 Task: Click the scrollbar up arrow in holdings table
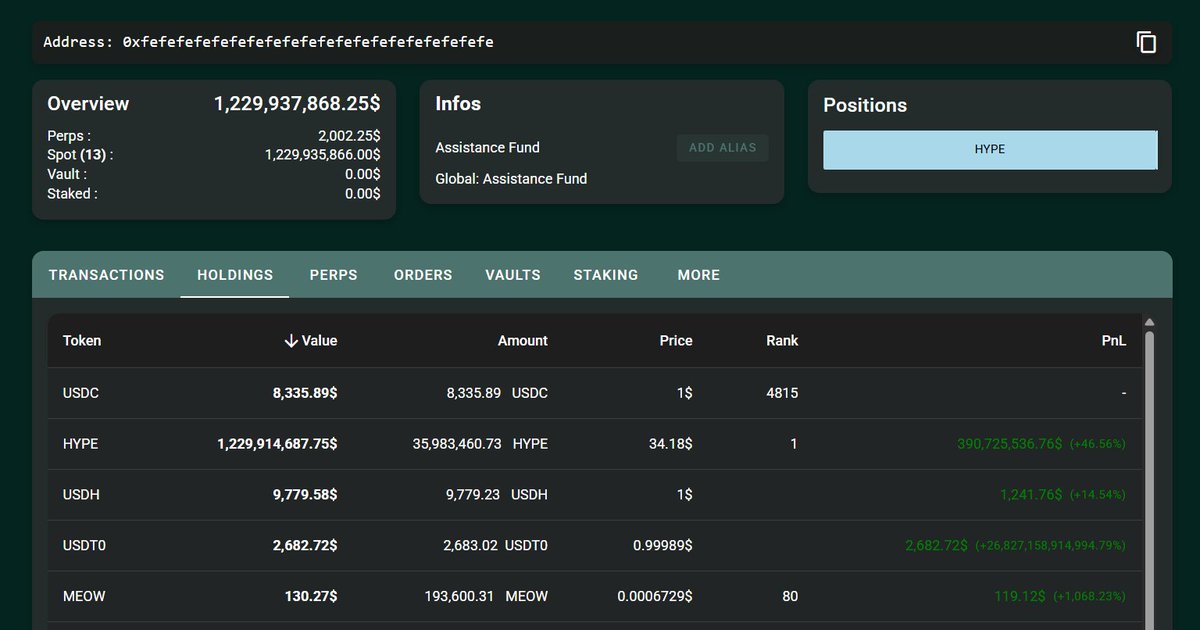pyautogui.click(x=1149, y=322)
